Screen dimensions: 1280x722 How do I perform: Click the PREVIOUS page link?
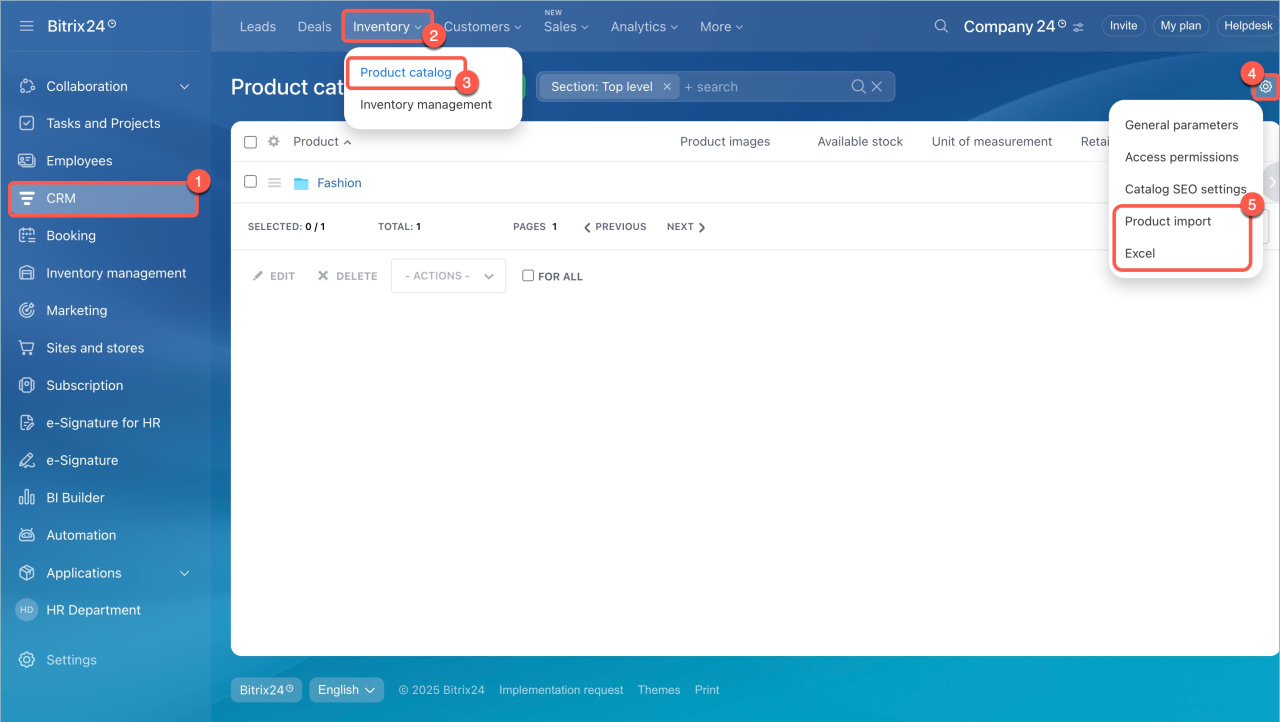615,227
